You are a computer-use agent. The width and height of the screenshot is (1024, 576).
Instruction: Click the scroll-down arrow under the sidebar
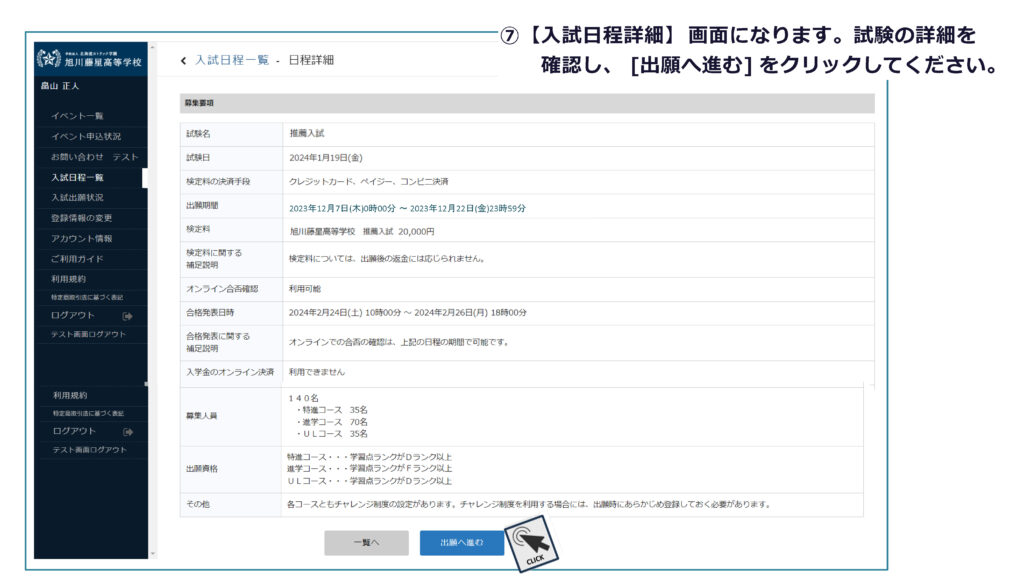152,552
